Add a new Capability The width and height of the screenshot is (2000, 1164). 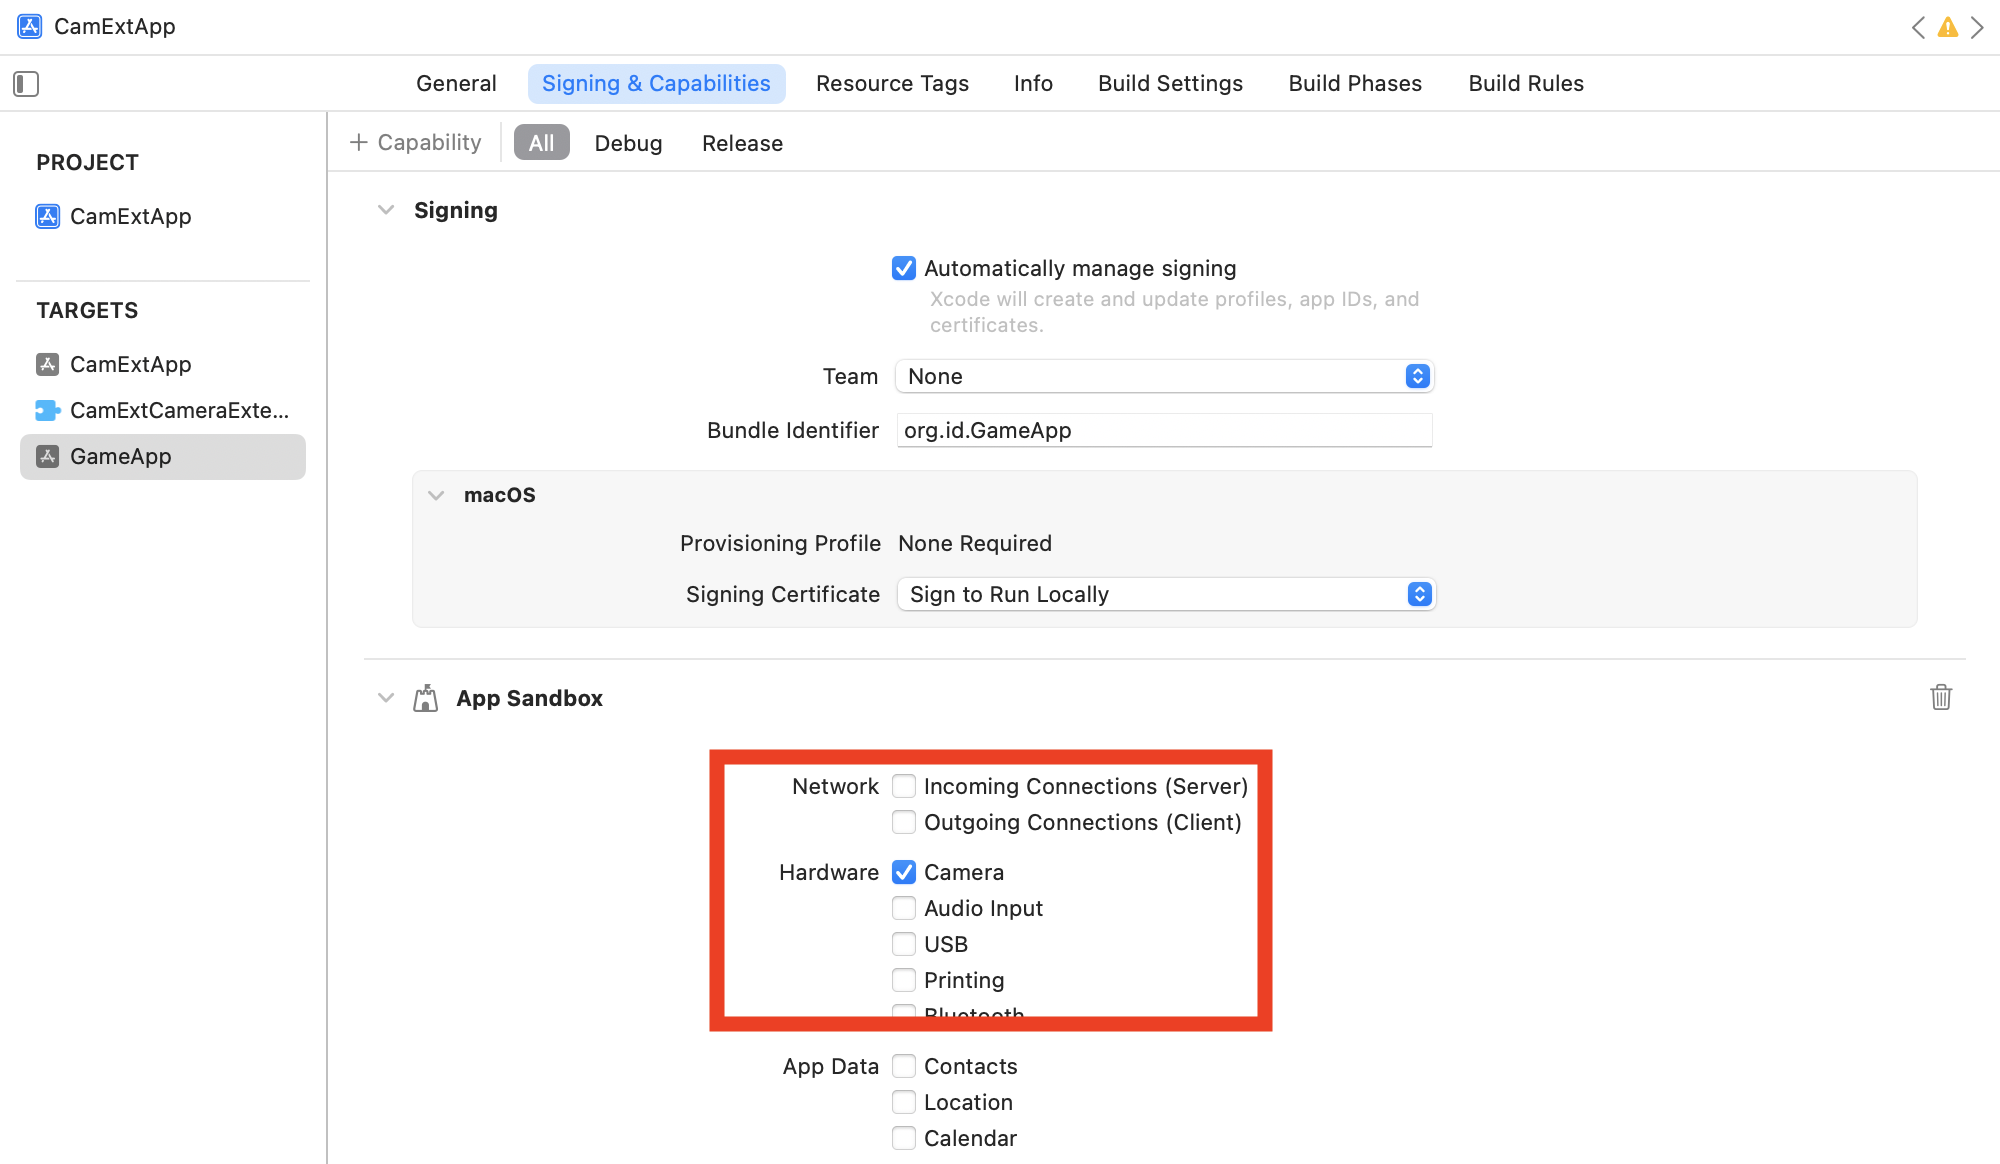pos(416,143)
